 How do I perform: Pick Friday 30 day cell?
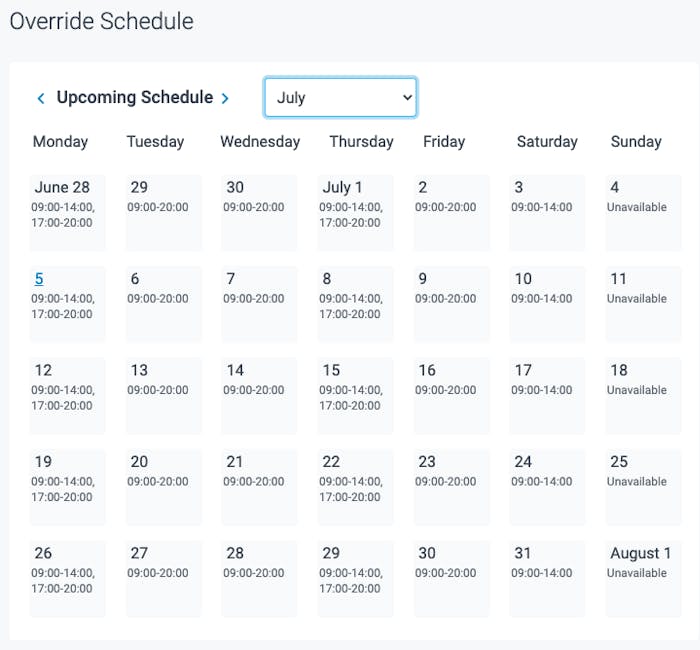coord(451,578)
